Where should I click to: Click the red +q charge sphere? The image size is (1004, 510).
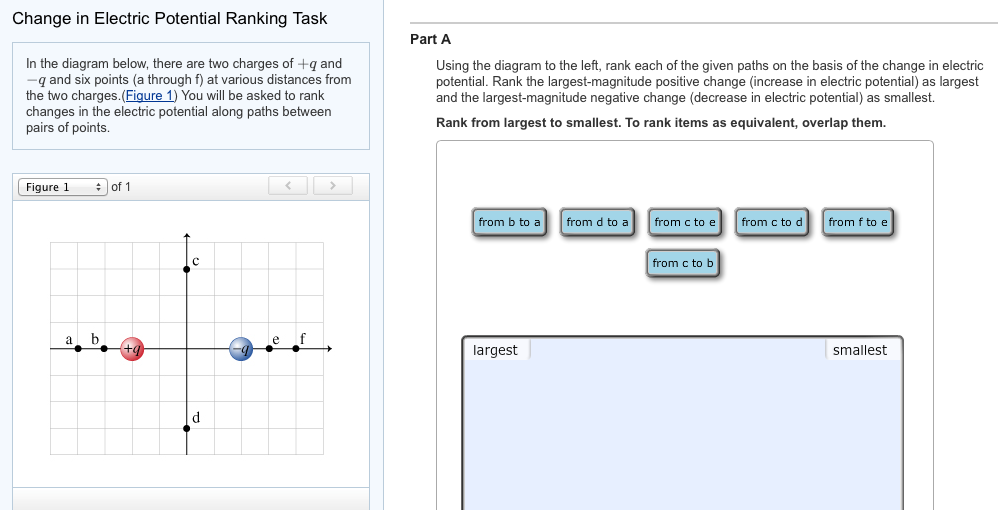tap(132, 349)
